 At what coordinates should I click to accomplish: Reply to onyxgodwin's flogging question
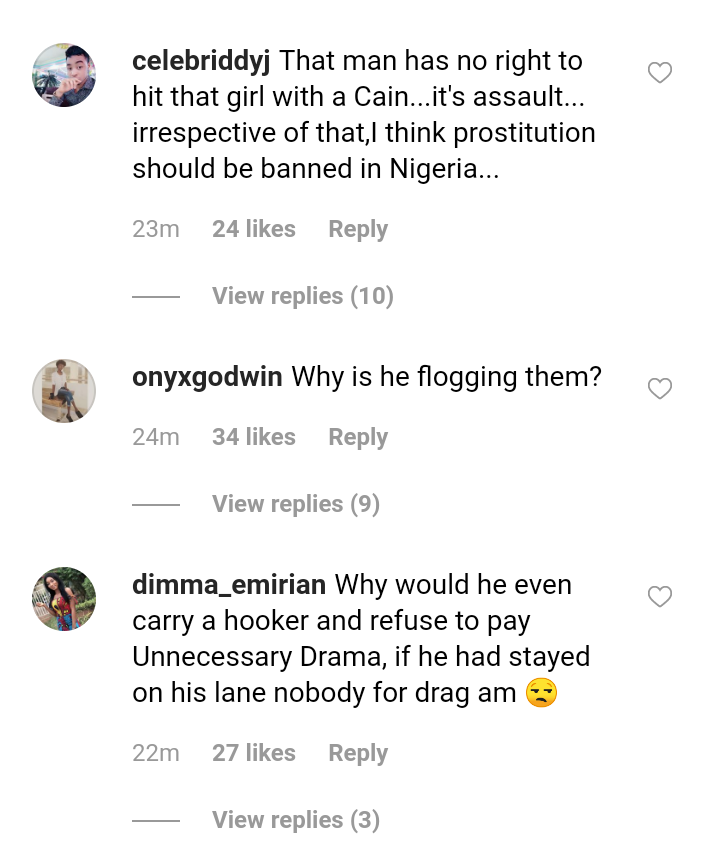click(357, 437)
